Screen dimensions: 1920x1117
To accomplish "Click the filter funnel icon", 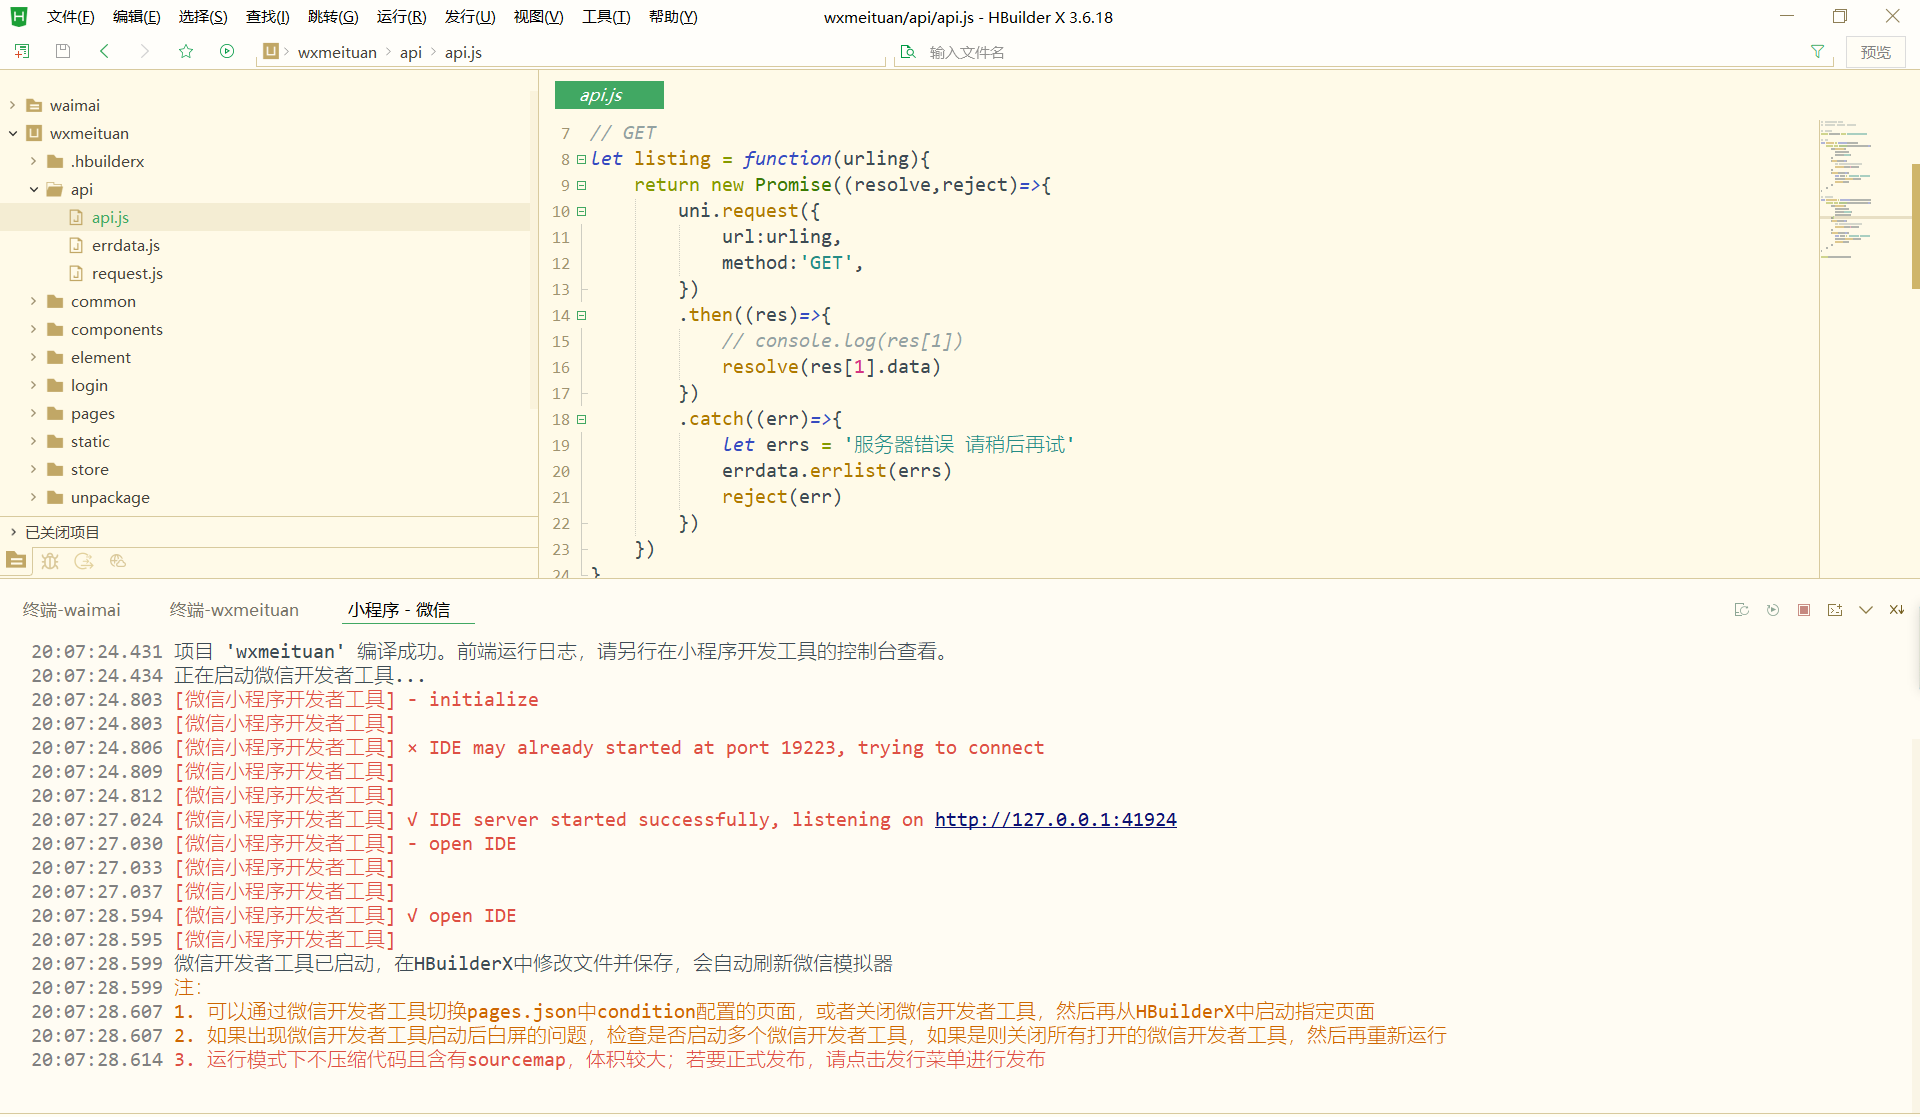I will pos(1818,52).
